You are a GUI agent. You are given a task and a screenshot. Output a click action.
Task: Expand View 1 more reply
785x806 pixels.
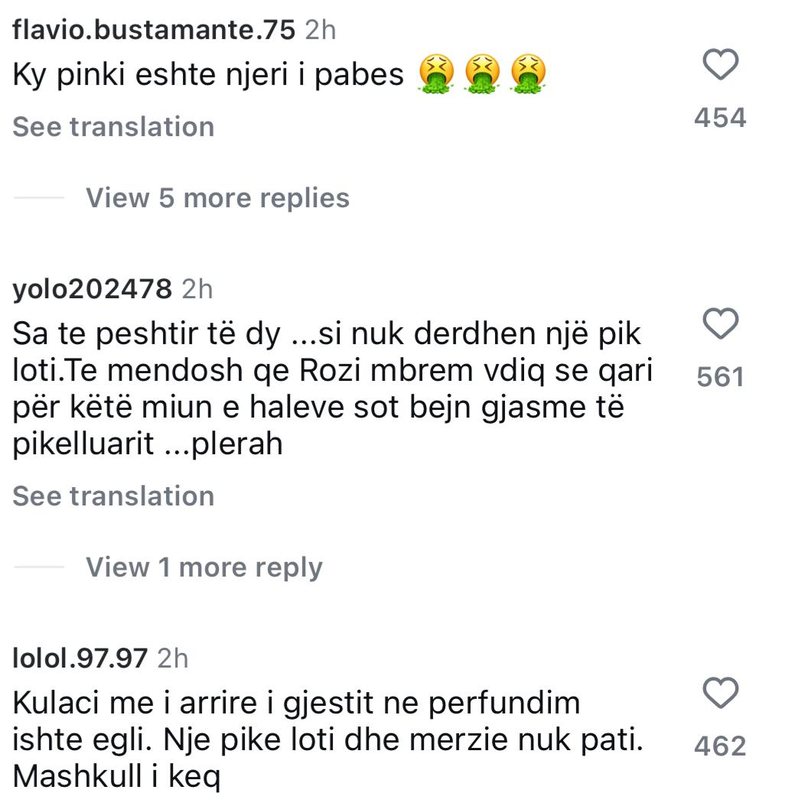[204, 567]
